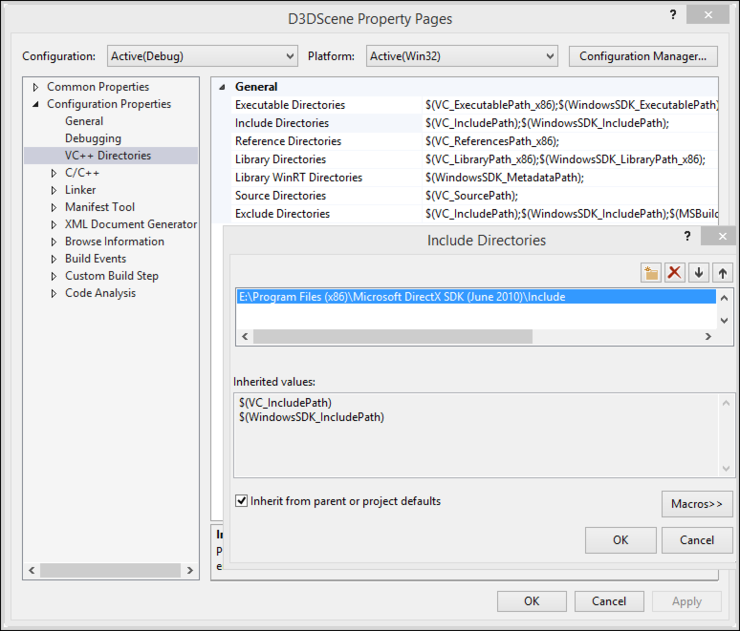740x631 pixels.
Task: Toggle Inherit from parent or project defaults
Action: tap(241, 501)
